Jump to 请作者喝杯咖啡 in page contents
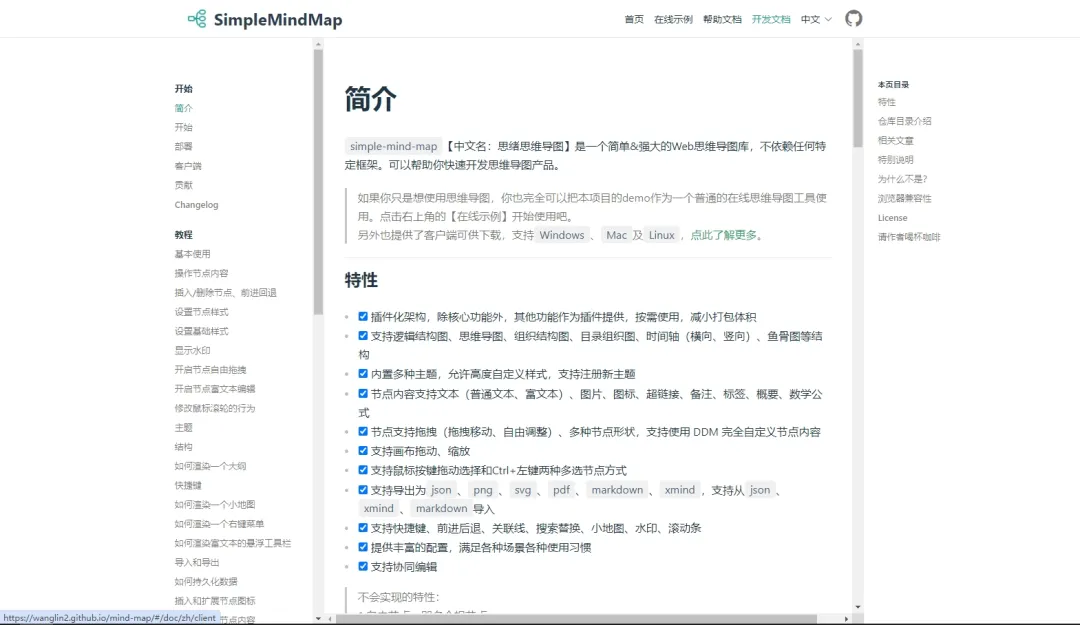 (909, 237)
